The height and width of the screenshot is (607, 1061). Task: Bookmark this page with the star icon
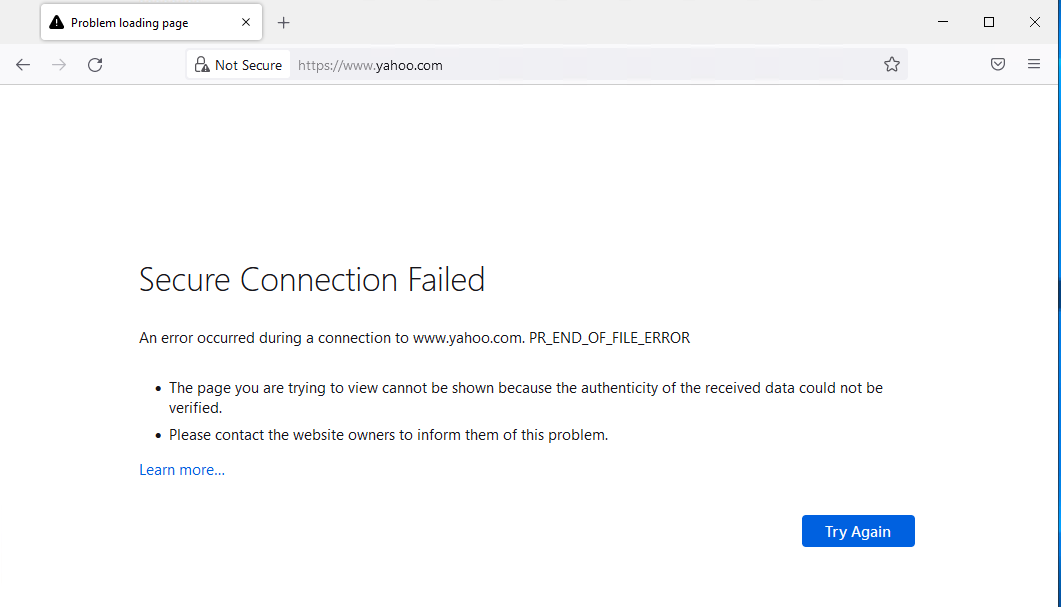pos(892,65)
